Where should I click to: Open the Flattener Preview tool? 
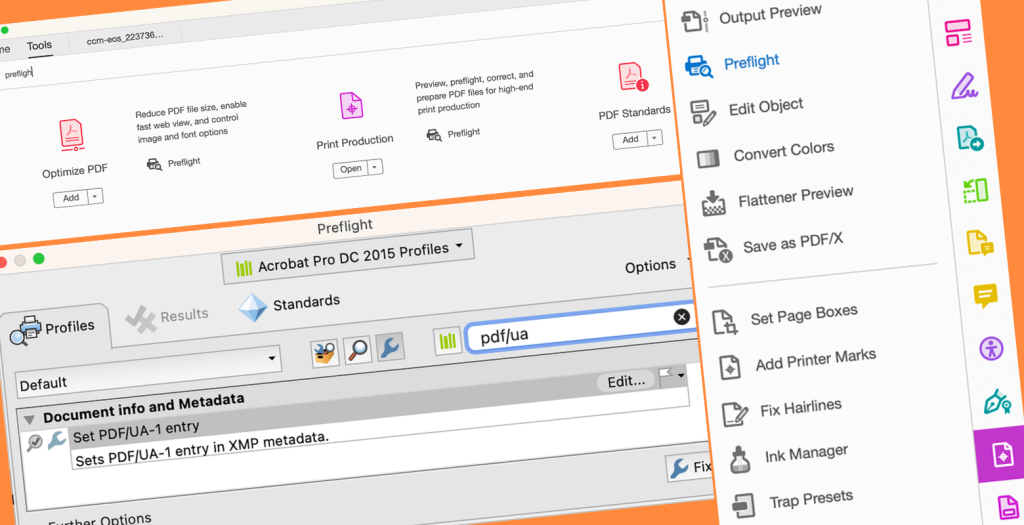777,200
